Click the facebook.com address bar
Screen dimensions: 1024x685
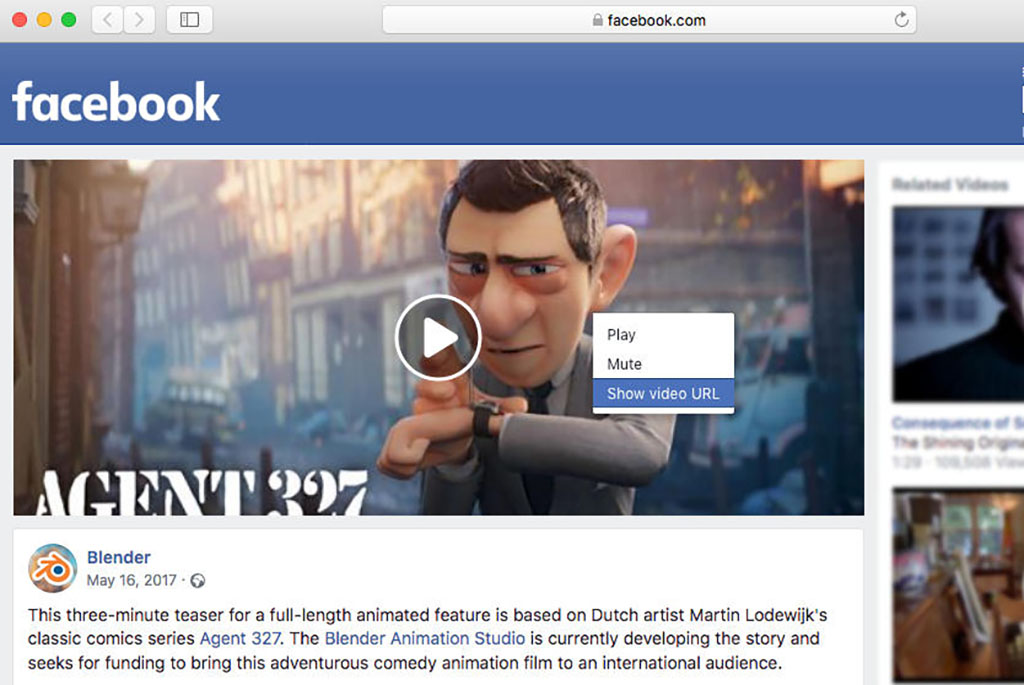(649, 20)
